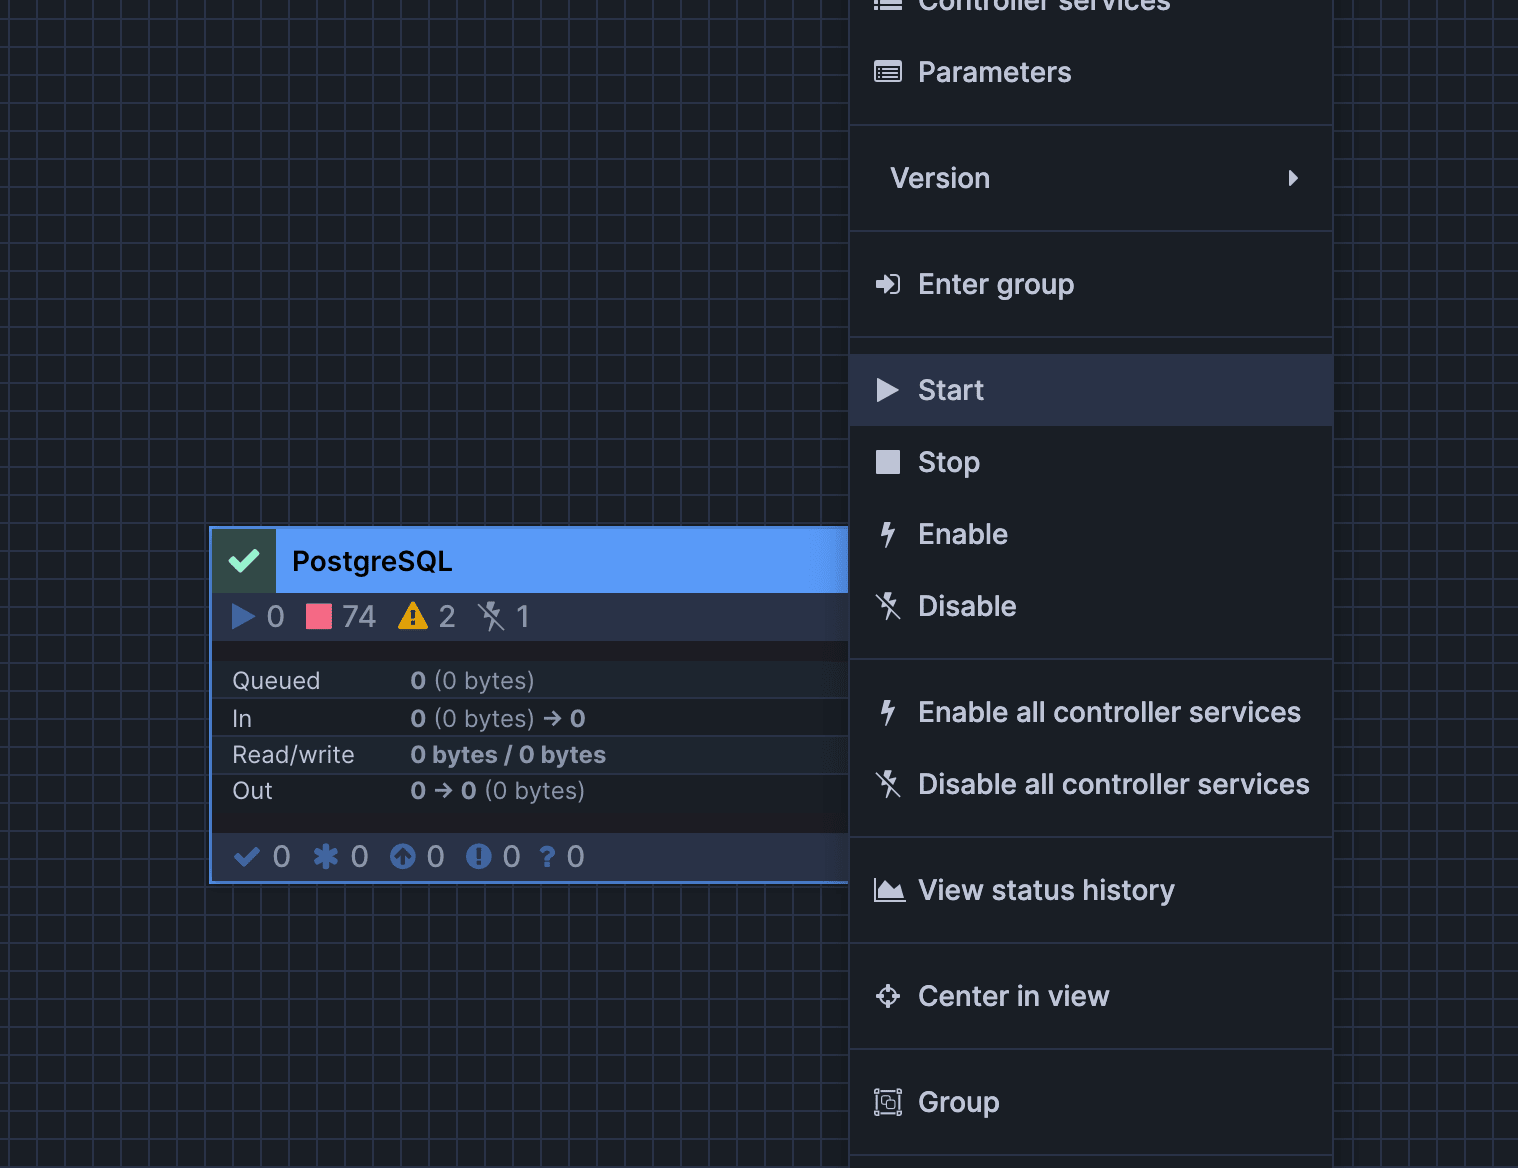The width and height of the screenshot is (1518, 1168).
Task: Click the Enter group arrow icon
Action: (x=887, y=284)
